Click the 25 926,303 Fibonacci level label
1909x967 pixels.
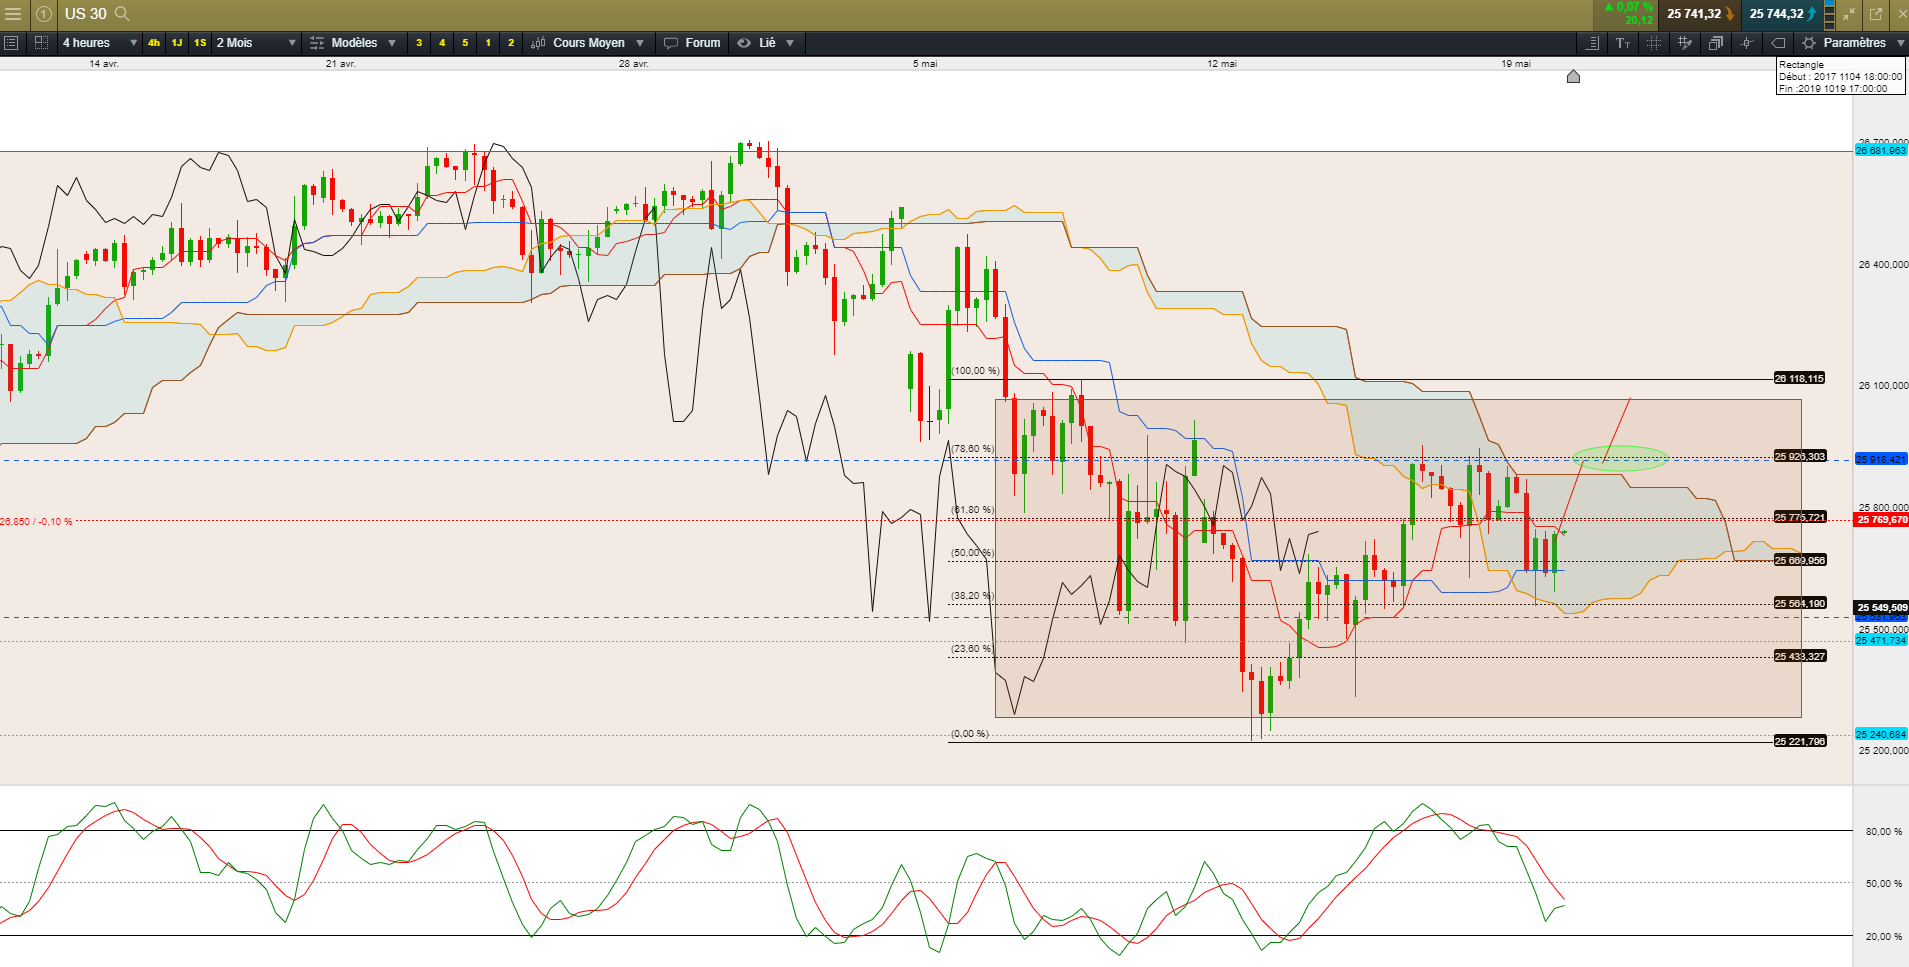pyautogui.click(x=1800, y=456)
